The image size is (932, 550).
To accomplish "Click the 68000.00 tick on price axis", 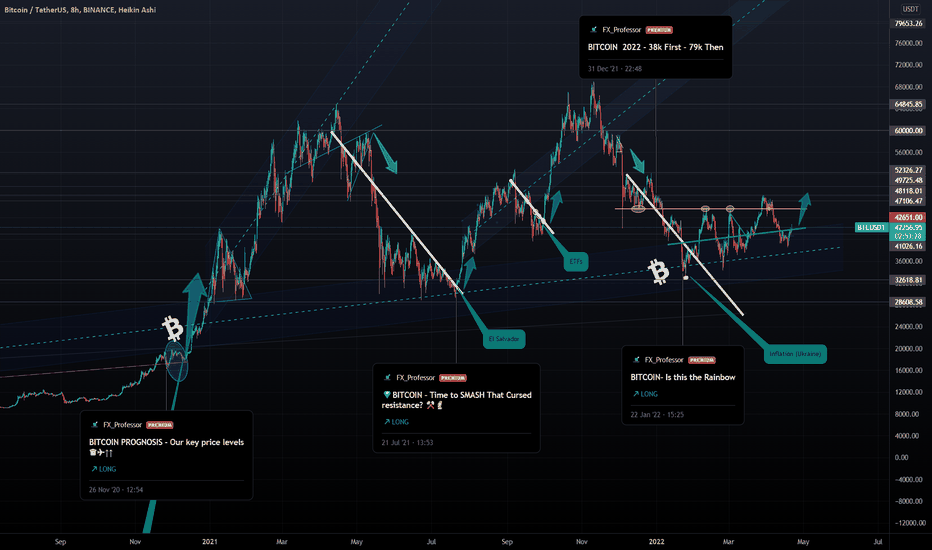I will [x=908, y=87].
